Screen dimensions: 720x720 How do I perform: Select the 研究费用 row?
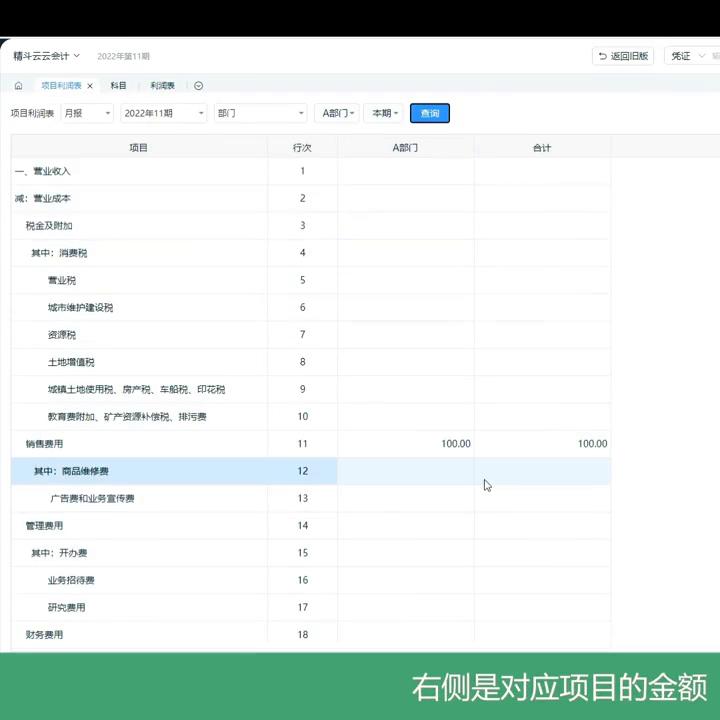click(311, 608)
